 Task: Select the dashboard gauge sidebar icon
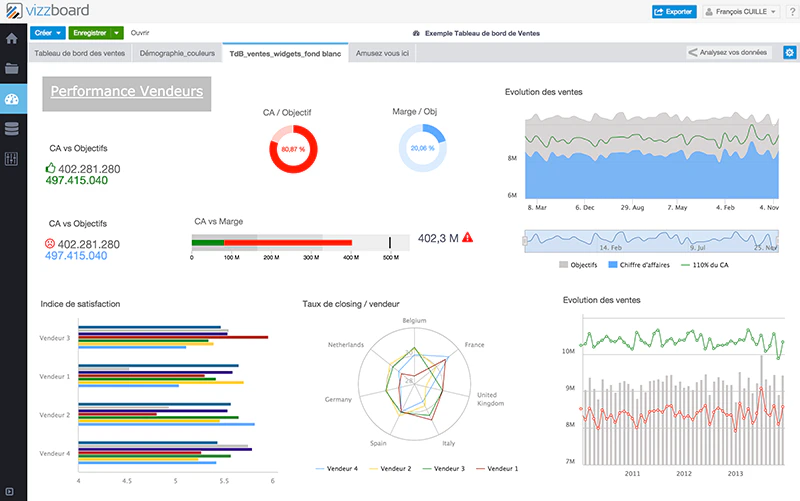12,99
